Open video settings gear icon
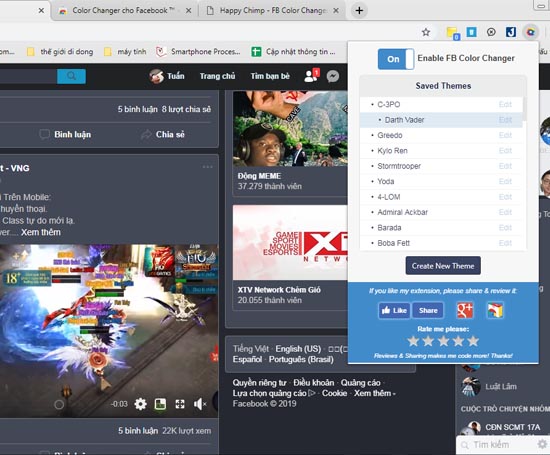Viewport: 550px width, 455px height. click(140, 404)
